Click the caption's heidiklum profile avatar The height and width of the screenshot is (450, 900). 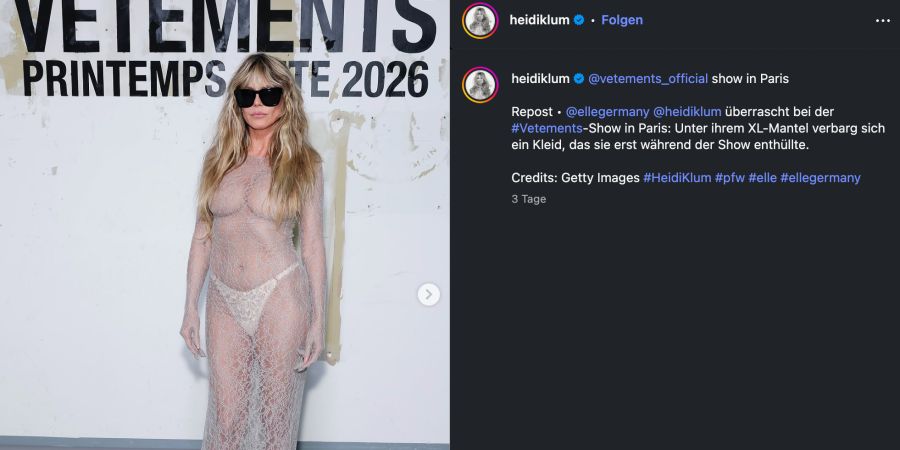click(x=480, y=85)
